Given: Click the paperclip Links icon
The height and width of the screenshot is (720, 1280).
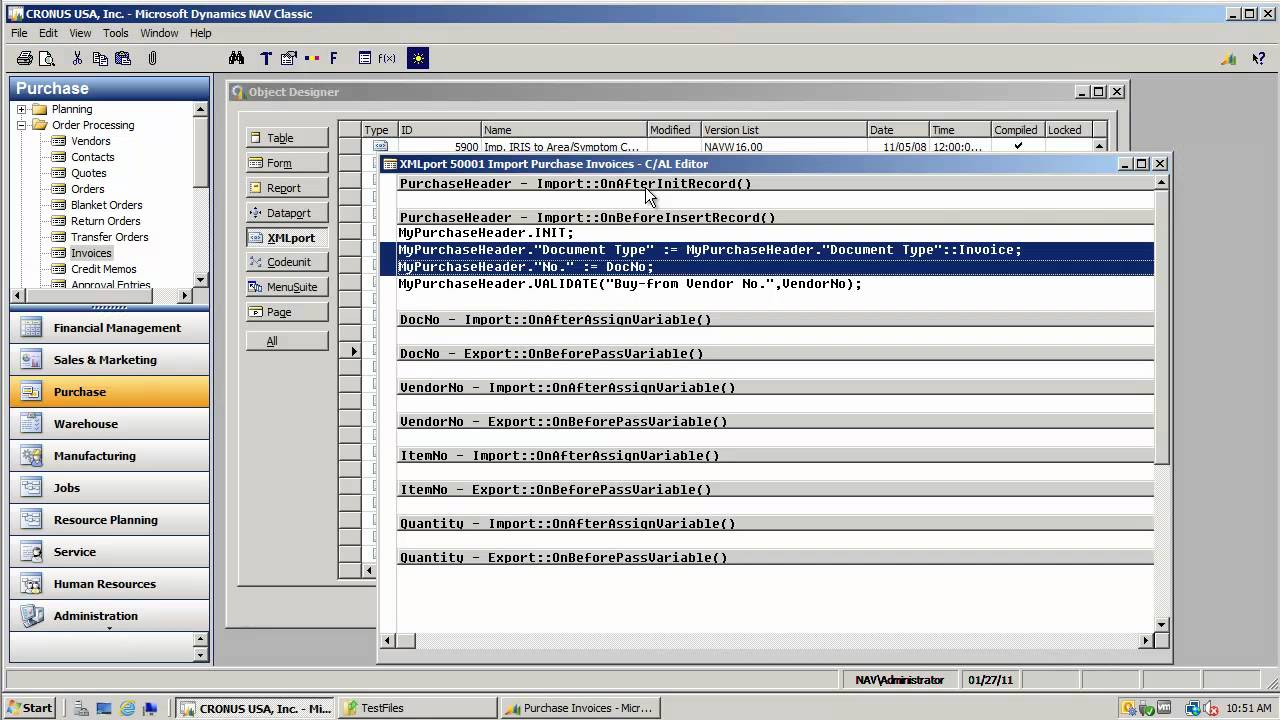Looking at the screenshot, I should (x=153, y=59).
